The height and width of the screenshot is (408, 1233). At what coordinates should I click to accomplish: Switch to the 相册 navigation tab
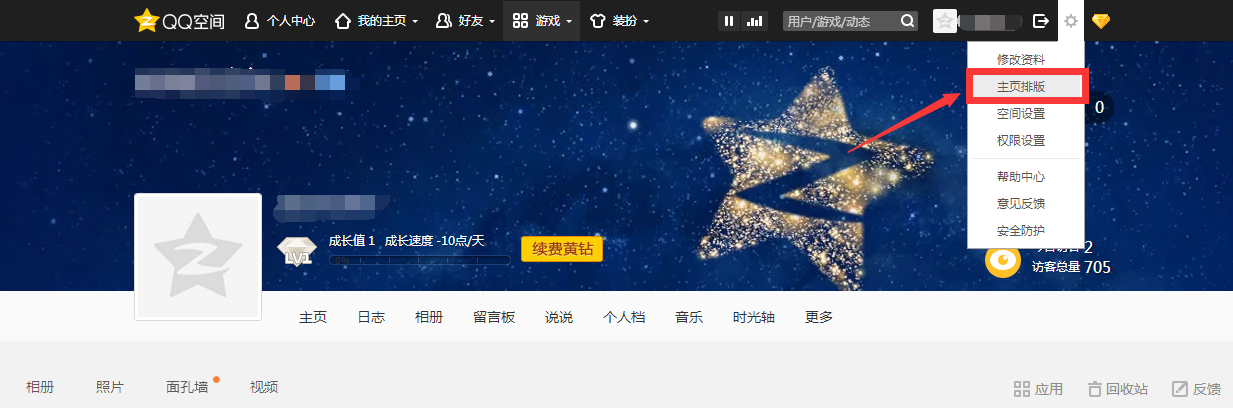(429, 317)
